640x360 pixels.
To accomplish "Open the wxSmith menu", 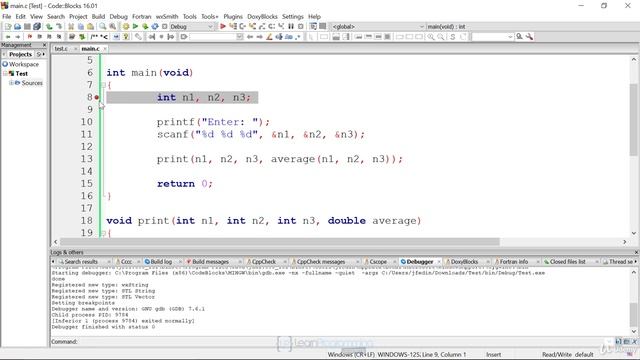I will click(167, 16).
